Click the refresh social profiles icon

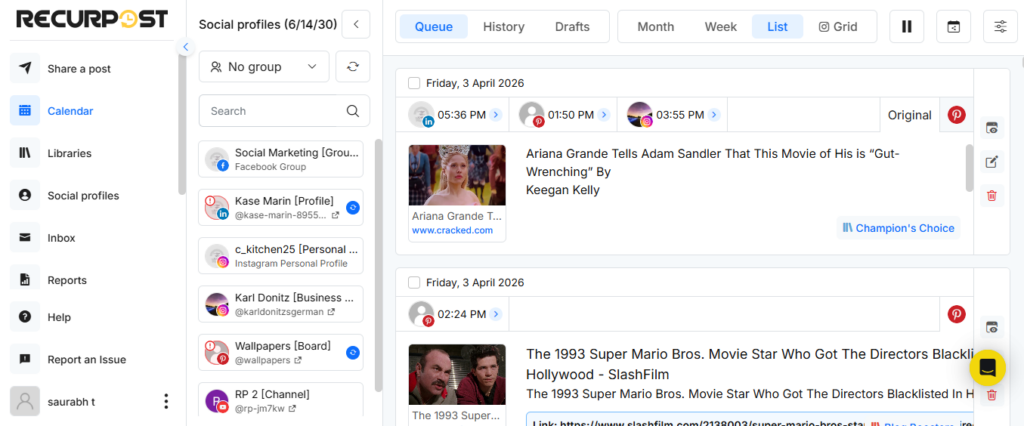pyautogui.click(x=352, y=67)
